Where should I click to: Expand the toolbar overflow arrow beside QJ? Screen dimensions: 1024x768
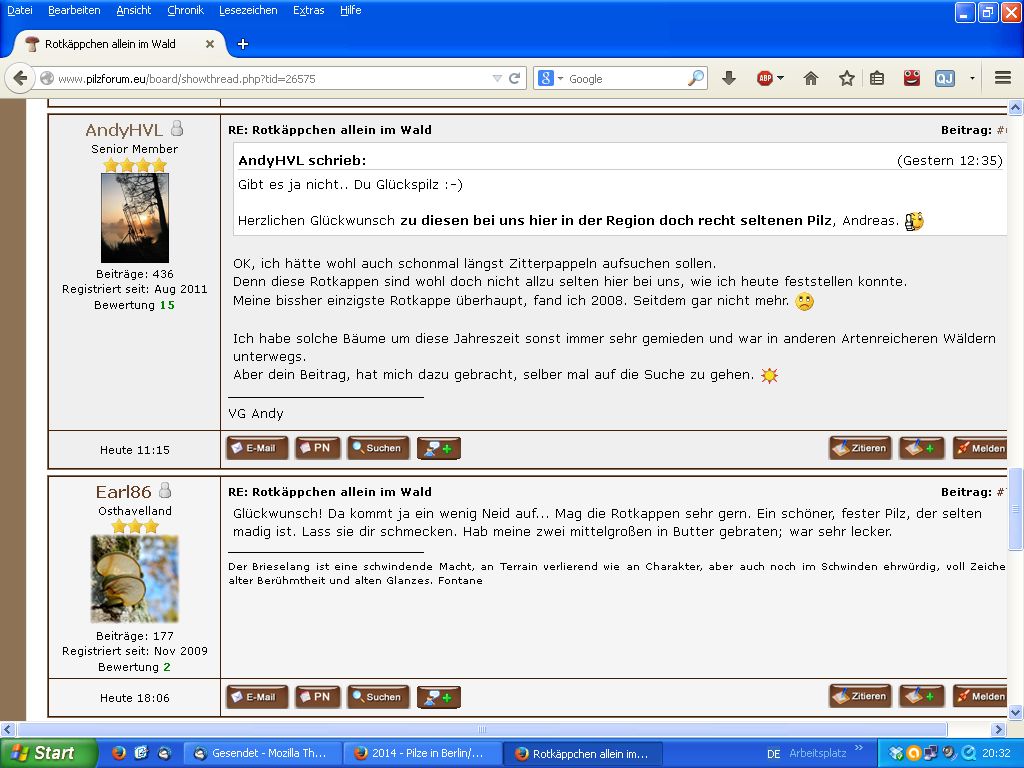(972, 78)
